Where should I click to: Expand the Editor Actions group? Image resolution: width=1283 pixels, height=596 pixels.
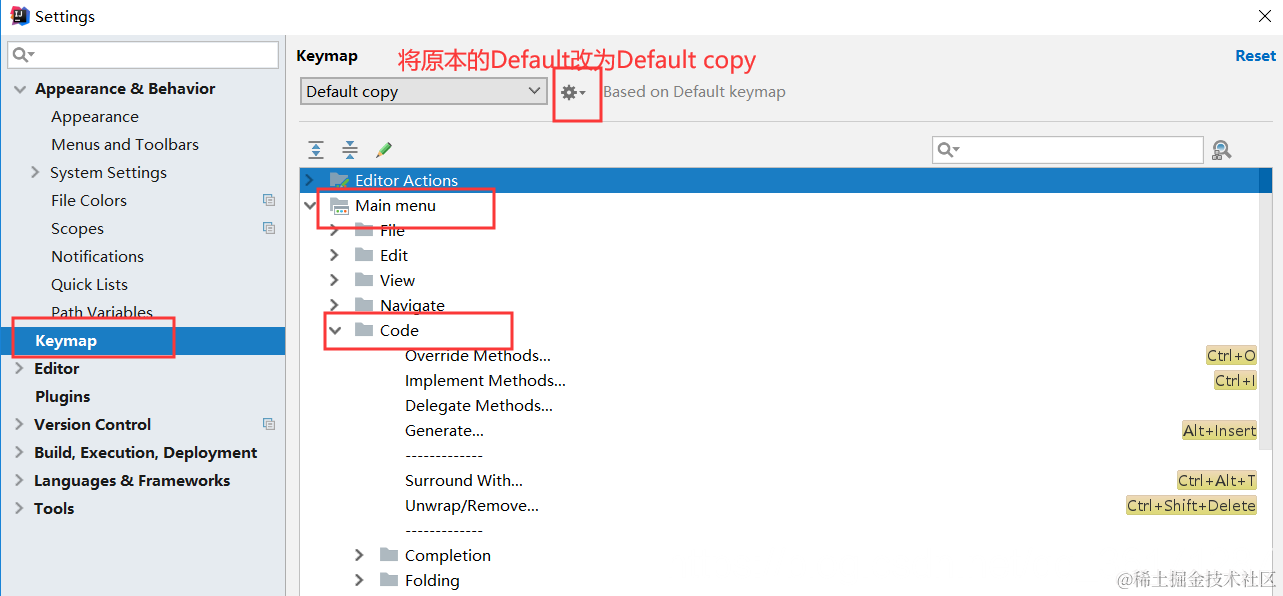(x=310, y=180)
